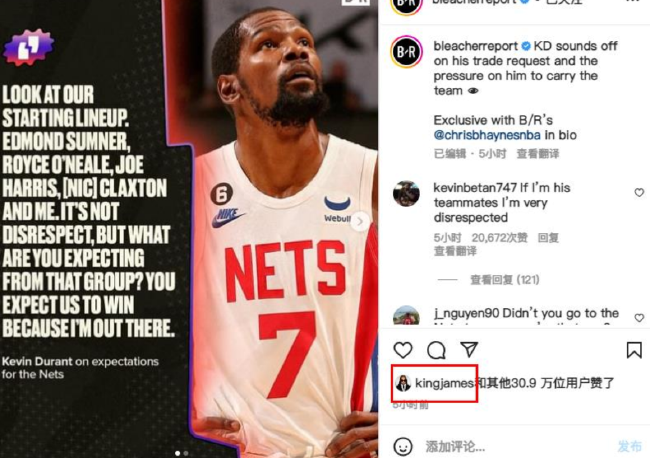
Task: Save the post with the bookmark icon
Action: [x=634, y=350]
